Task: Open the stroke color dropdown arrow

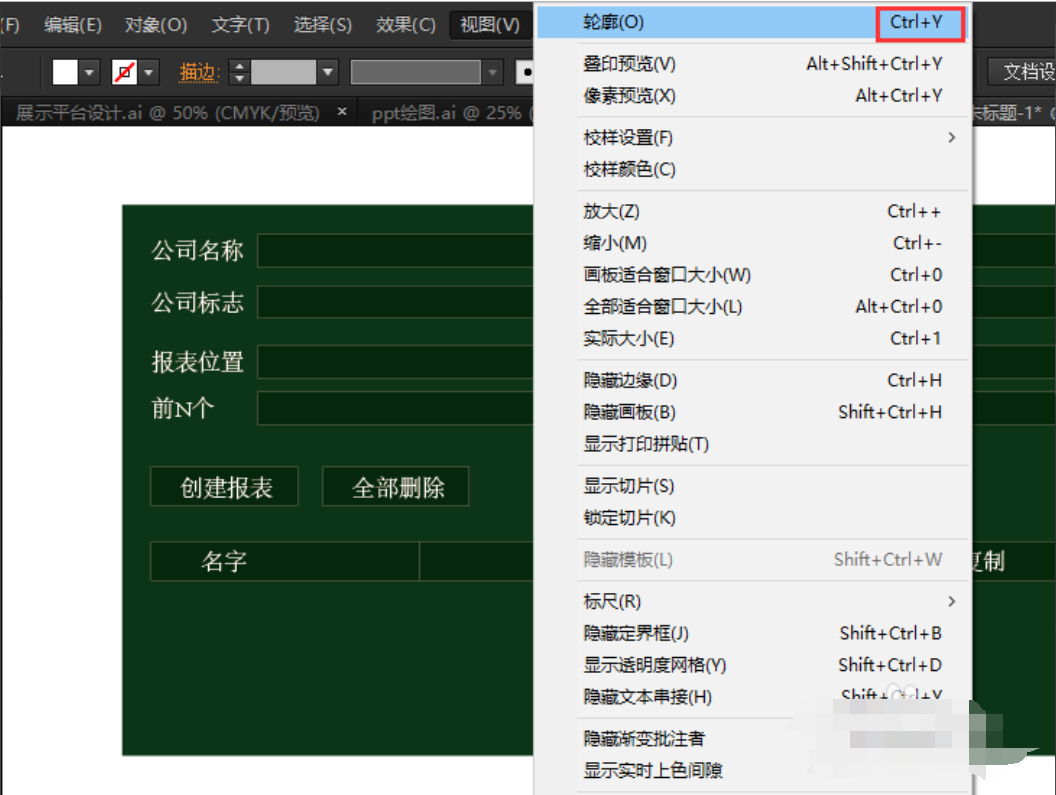Action: tap(149, 71)
